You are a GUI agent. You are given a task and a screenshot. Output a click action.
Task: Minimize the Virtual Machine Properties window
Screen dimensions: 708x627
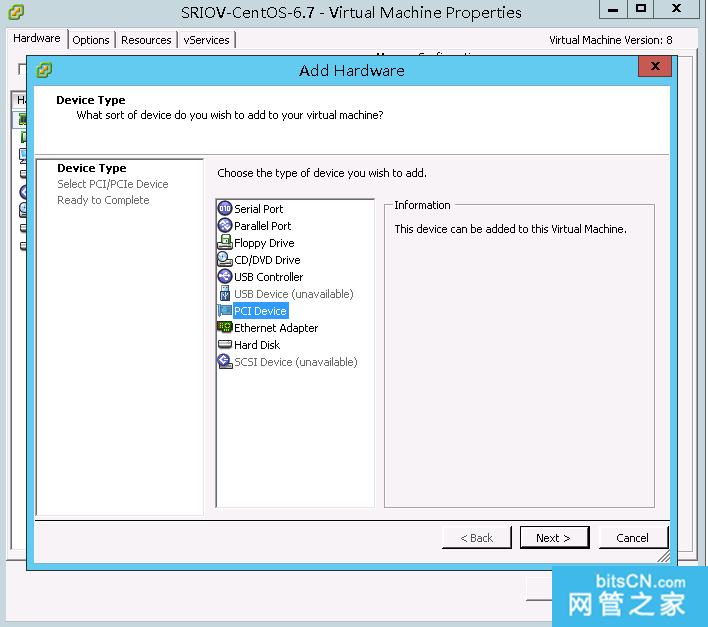pyautogui.click(x=613, y=9)
